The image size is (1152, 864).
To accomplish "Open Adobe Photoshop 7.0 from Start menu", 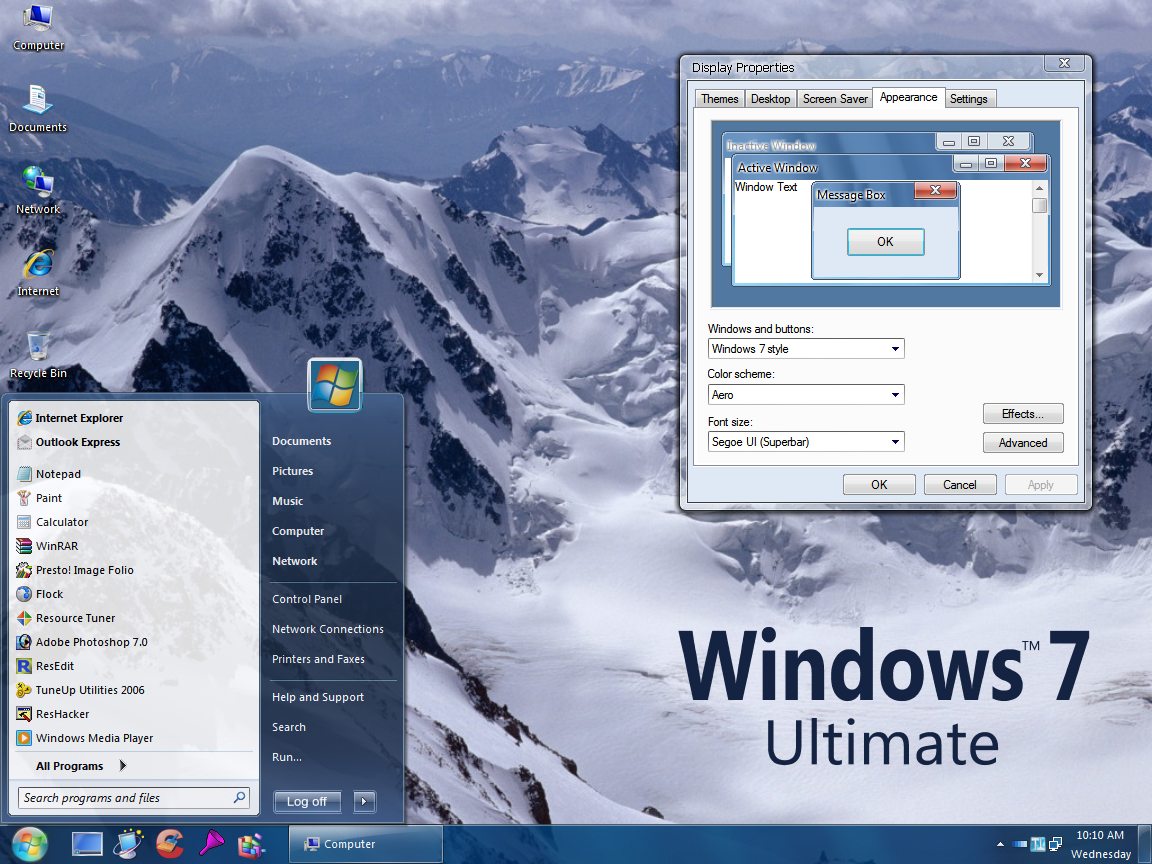I will (x=90, y=641).
